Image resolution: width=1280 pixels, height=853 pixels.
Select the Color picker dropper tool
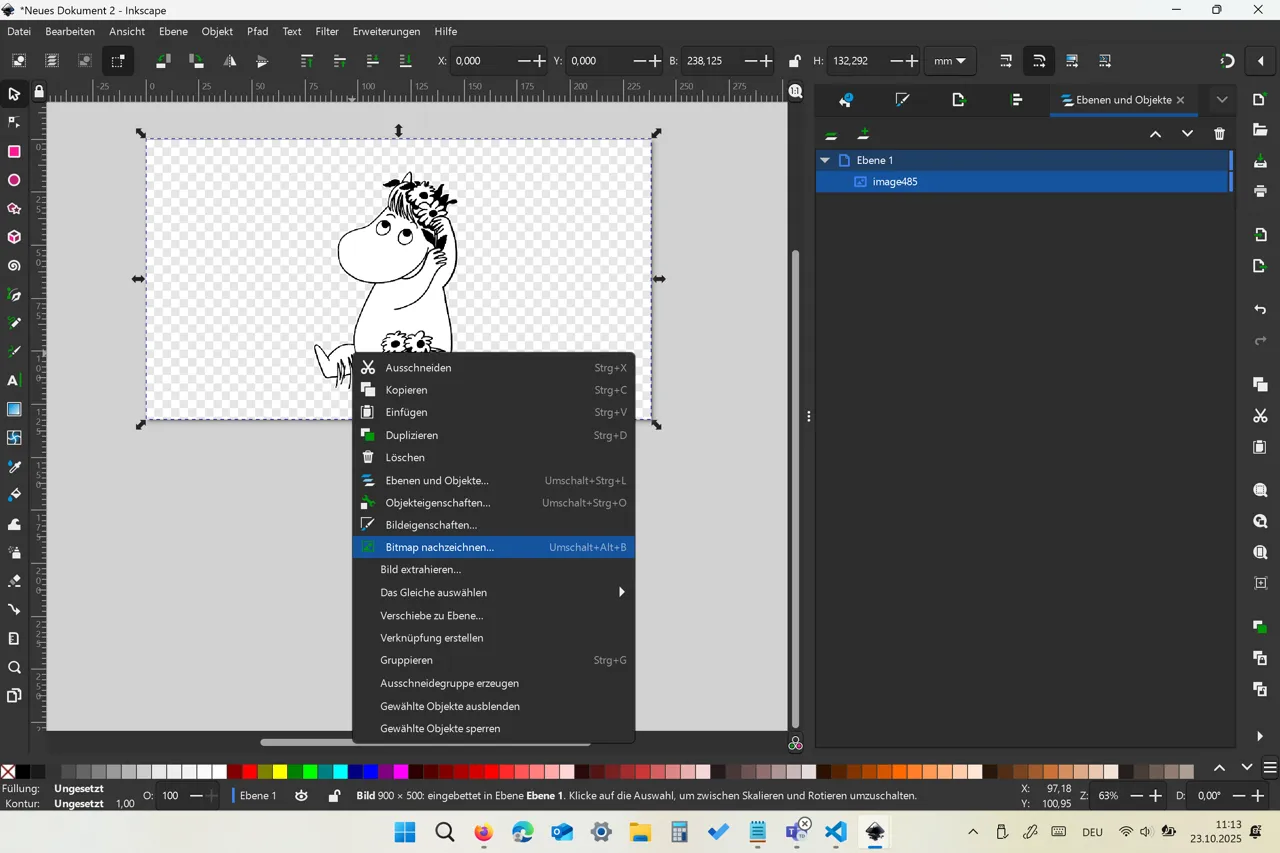point(14,467)
